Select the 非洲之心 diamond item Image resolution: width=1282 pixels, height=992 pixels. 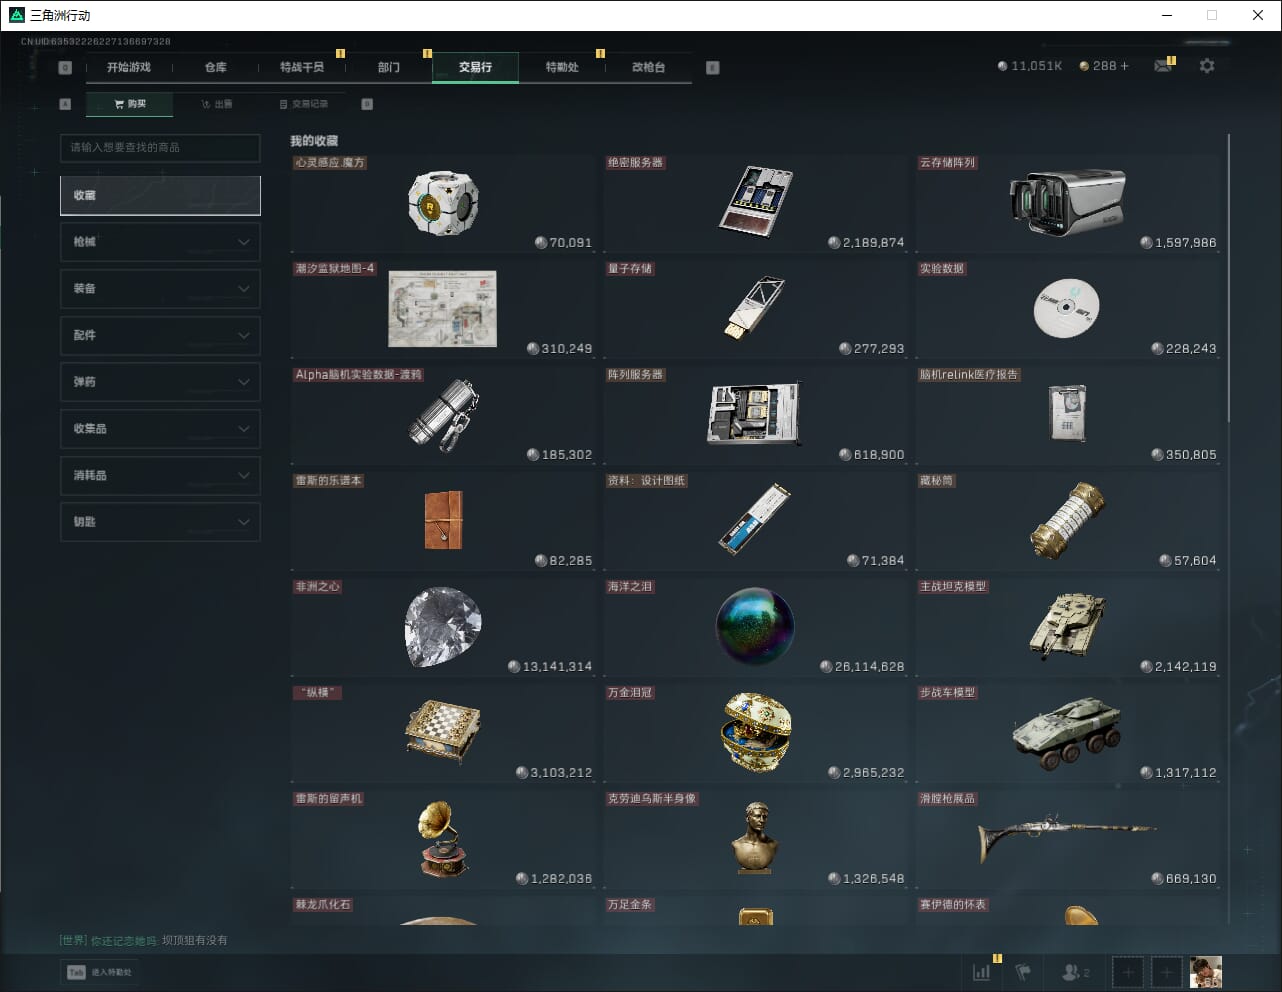pyautogui.click(x=443, y=627)
